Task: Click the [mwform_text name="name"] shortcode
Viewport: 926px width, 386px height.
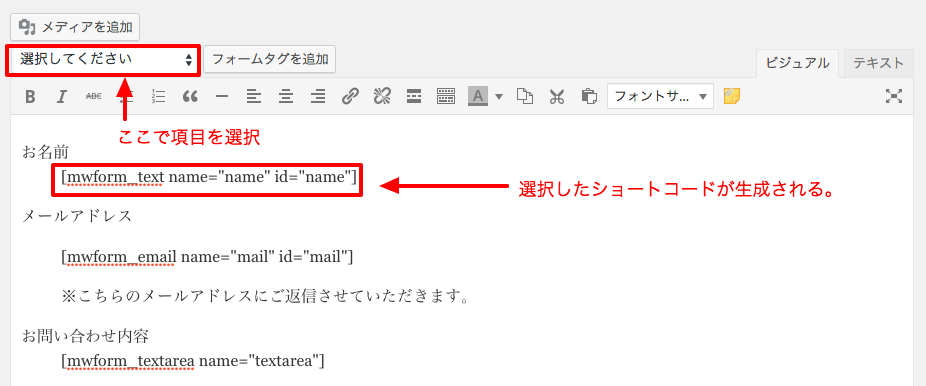Action: tap(209, 177)
